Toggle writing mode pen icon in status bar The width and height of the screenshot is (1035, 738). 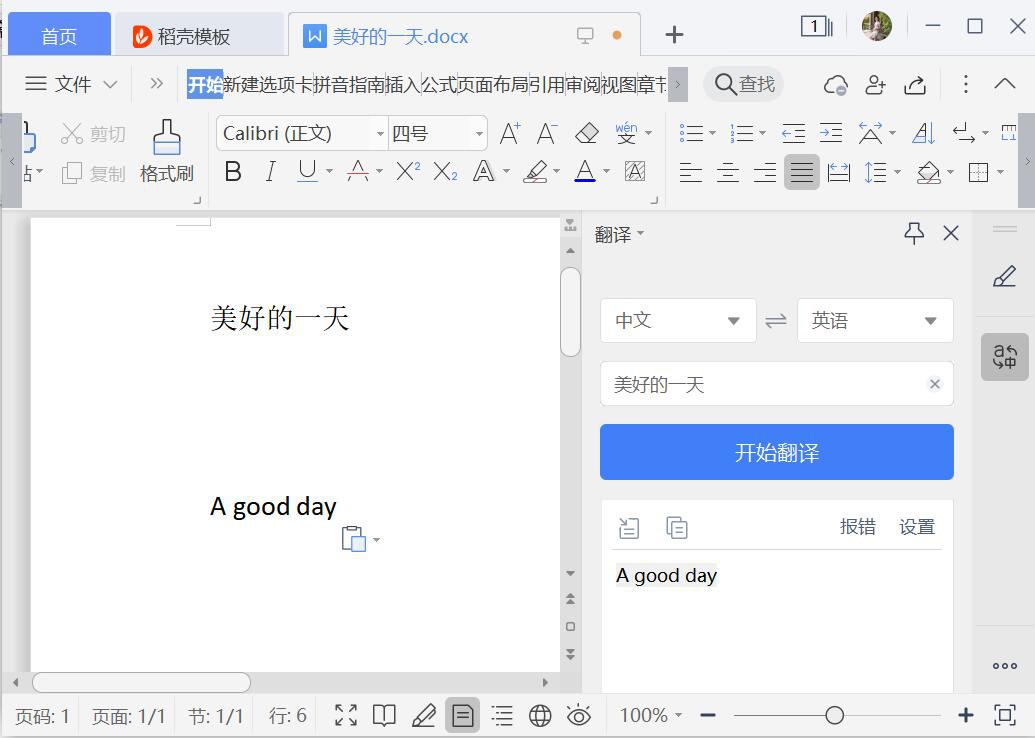pyautogui.click(x=424, y=715)
